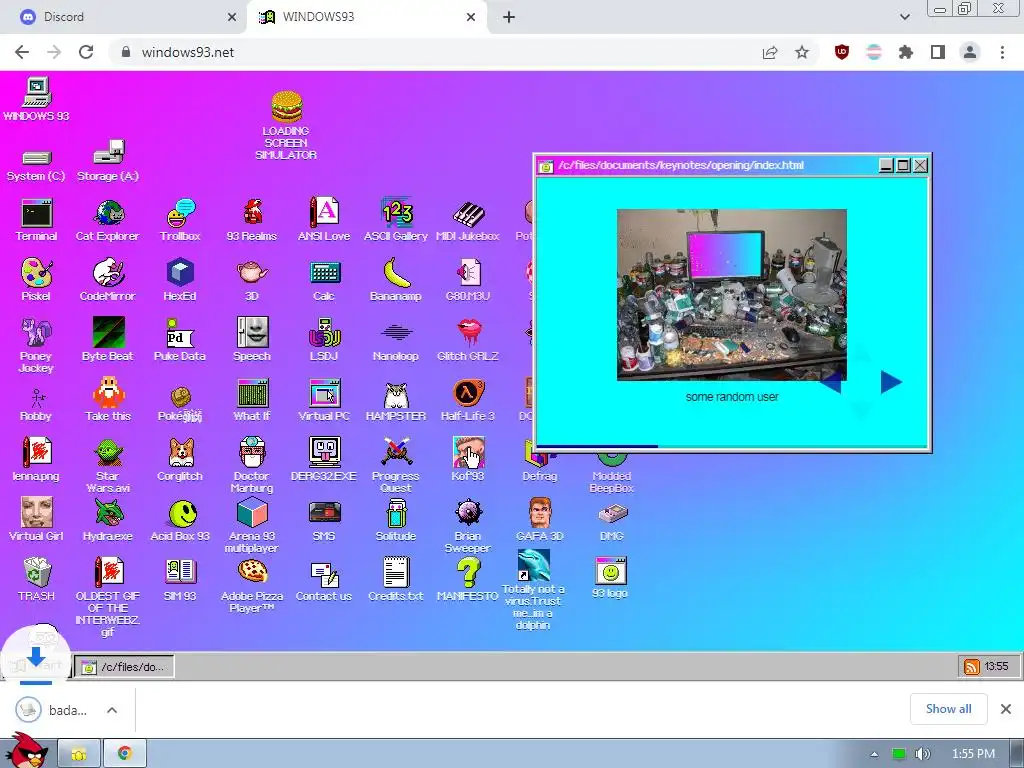Open Nanoloop icon
This screenshot has height=768, width=1024.
(396, 332)
